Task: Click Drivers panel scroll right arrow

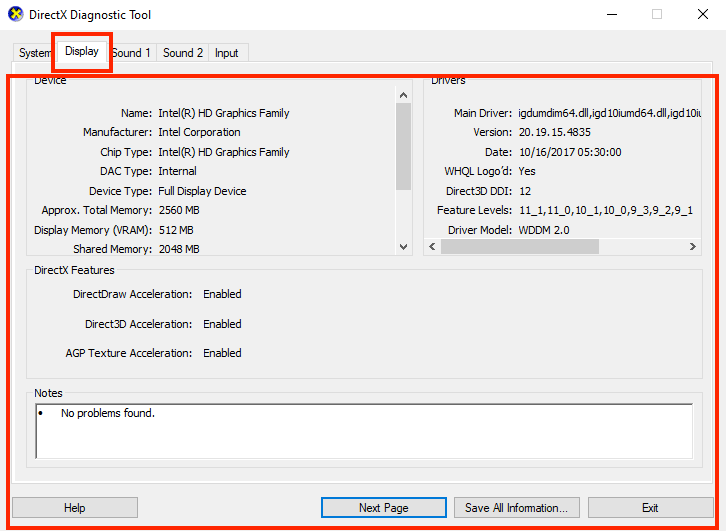Action: pos(693,246)
